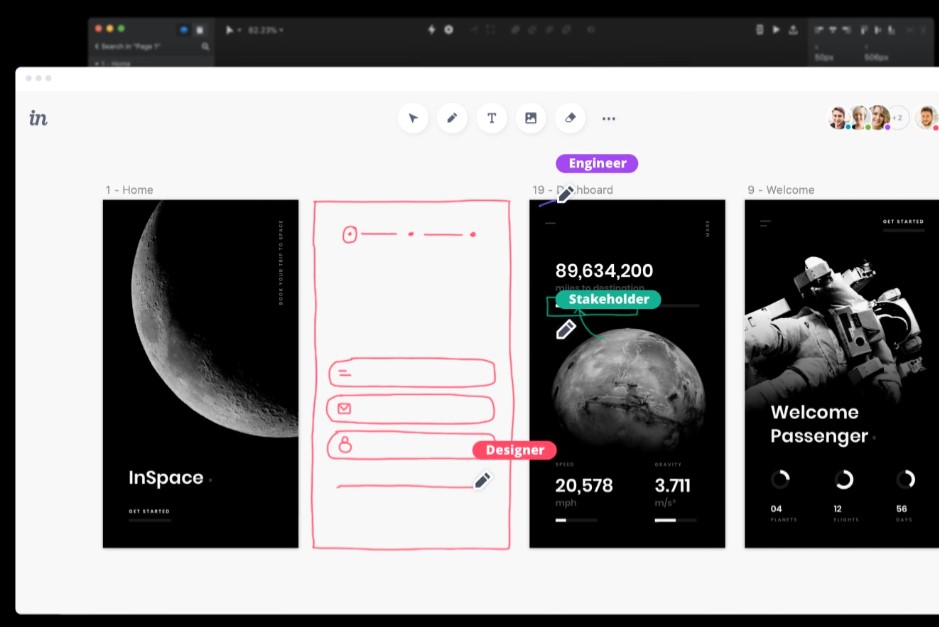Select the pointer arrow tool
The width and height of the screenshot is (939, 627).
[412, 118]
